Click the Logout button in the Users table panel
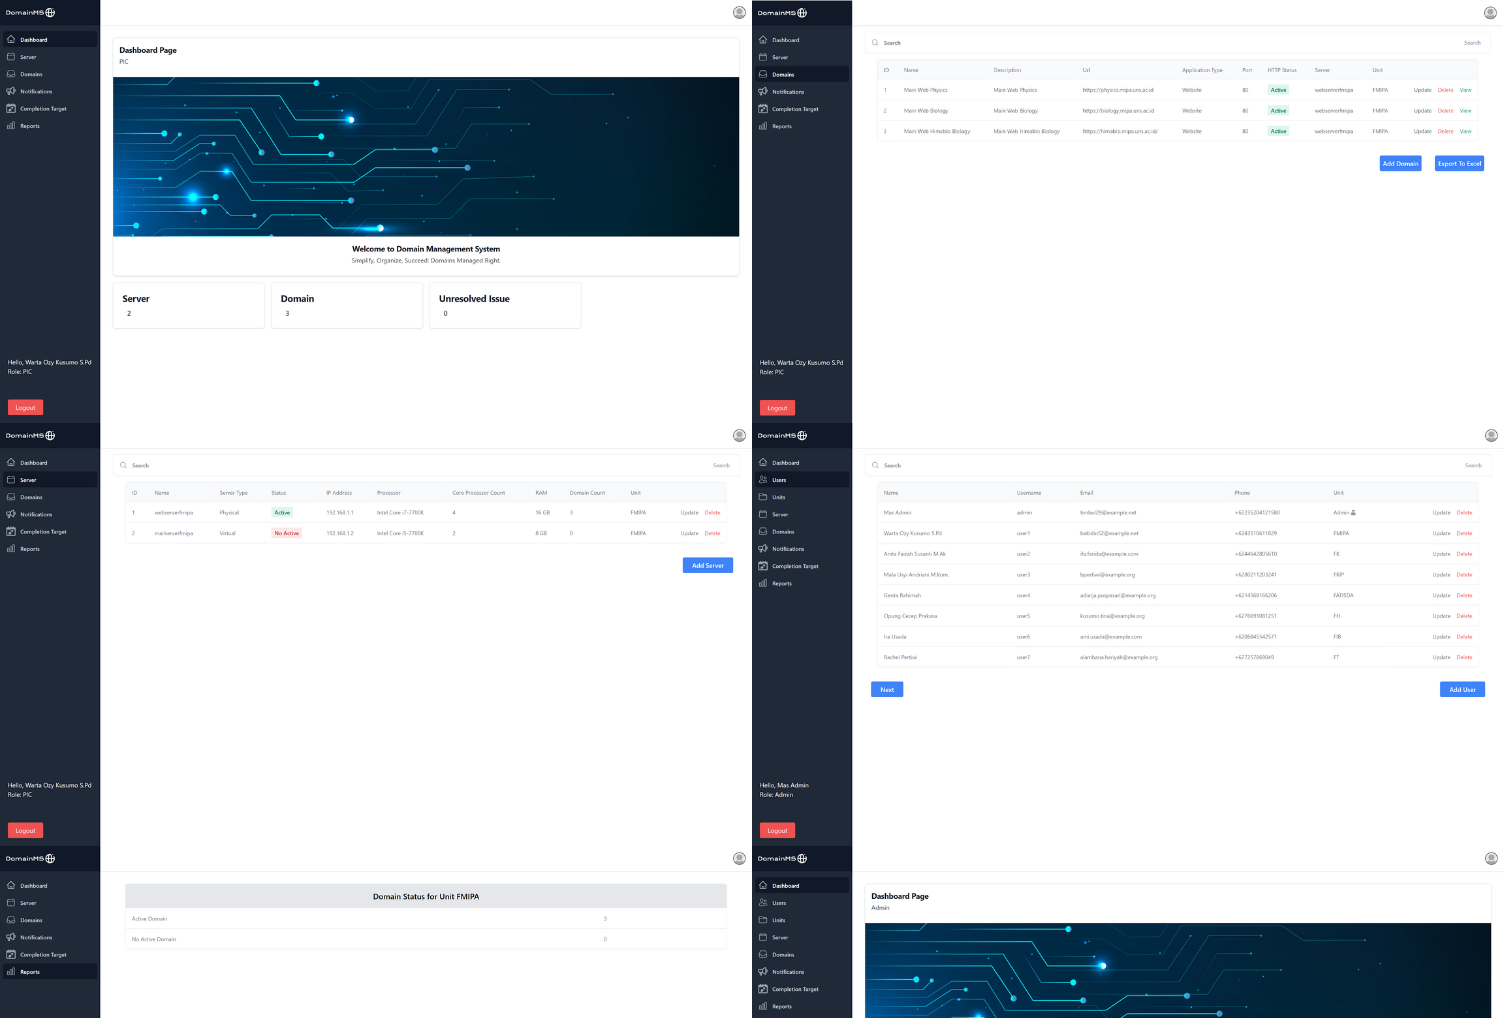The image size is (1504, 1018). point(777,830)
